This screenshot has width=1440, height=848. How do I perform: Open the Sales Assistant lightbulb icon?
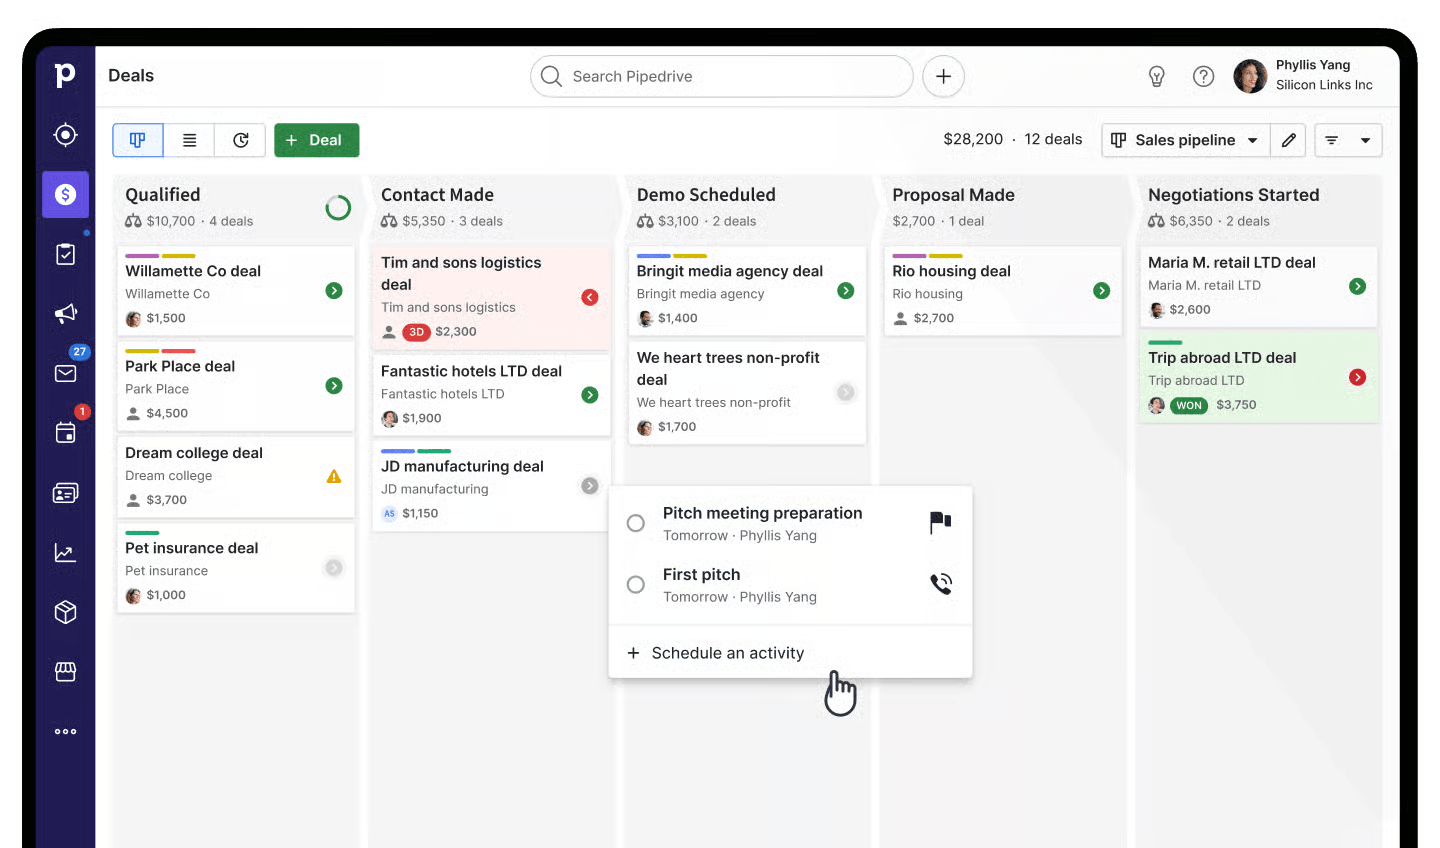(x=1157, y=76)
